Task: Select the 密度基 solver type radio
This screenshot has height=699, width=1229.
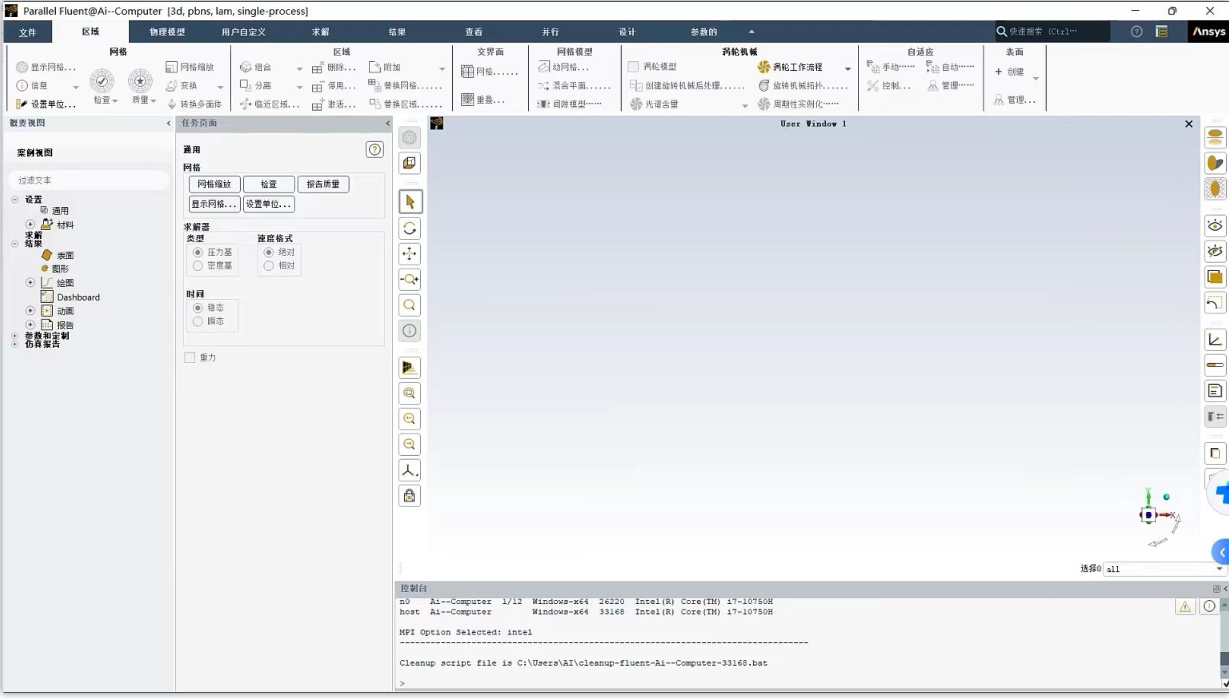Action: coord(198,265)
